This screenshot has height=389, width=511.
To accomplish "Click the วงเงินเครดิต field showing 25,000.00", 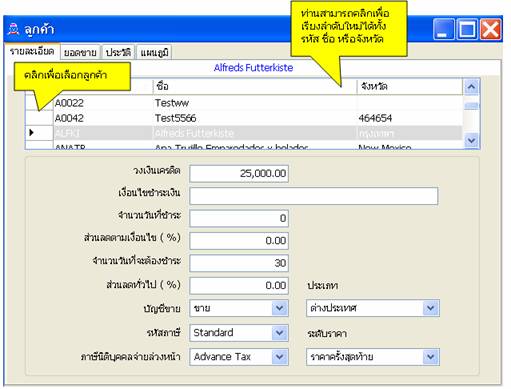I will 239,173.
